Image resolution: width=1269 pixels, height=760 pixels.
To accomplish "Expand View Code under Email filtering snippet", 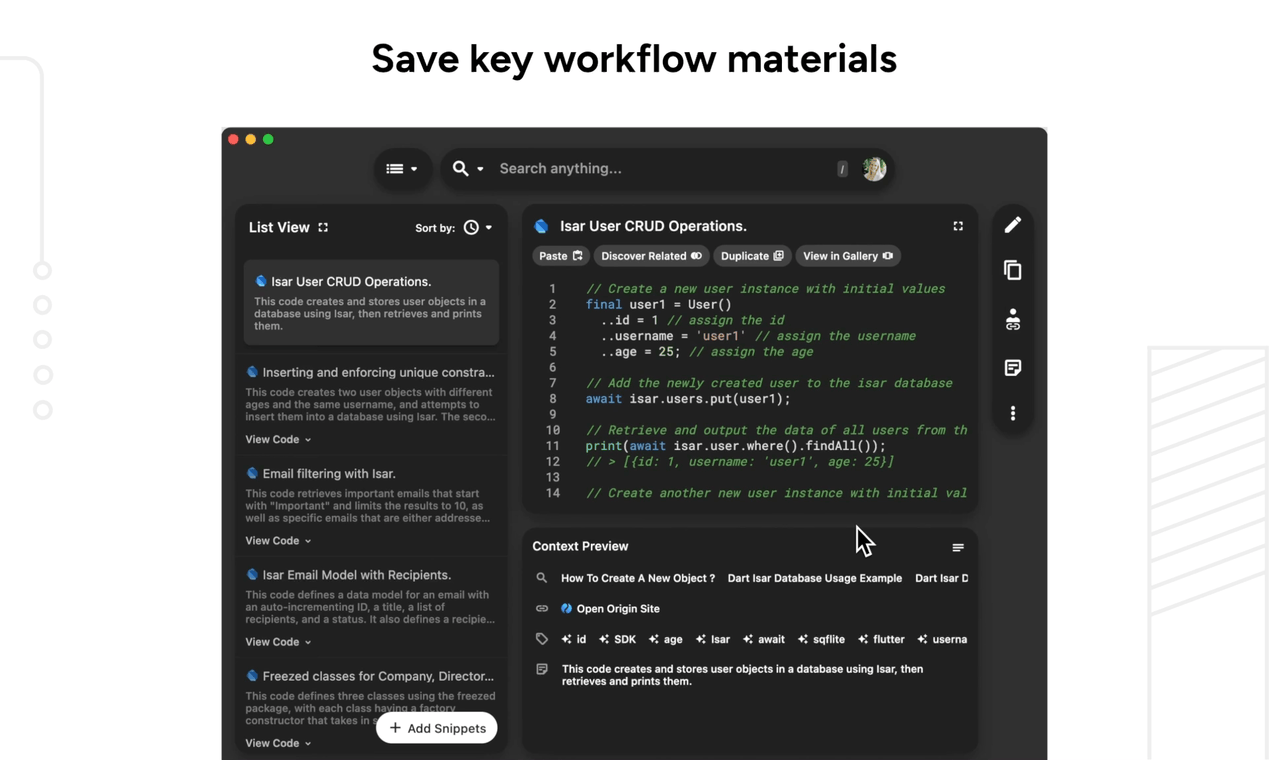I will coord(278,541).
